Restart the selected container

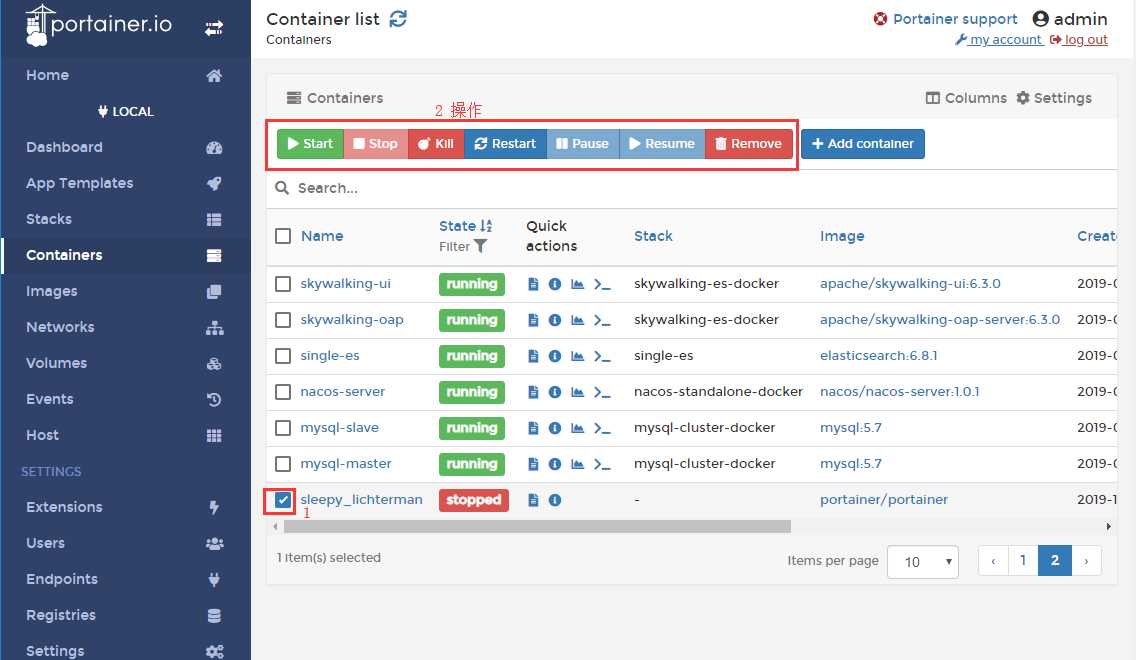(505, 143)
